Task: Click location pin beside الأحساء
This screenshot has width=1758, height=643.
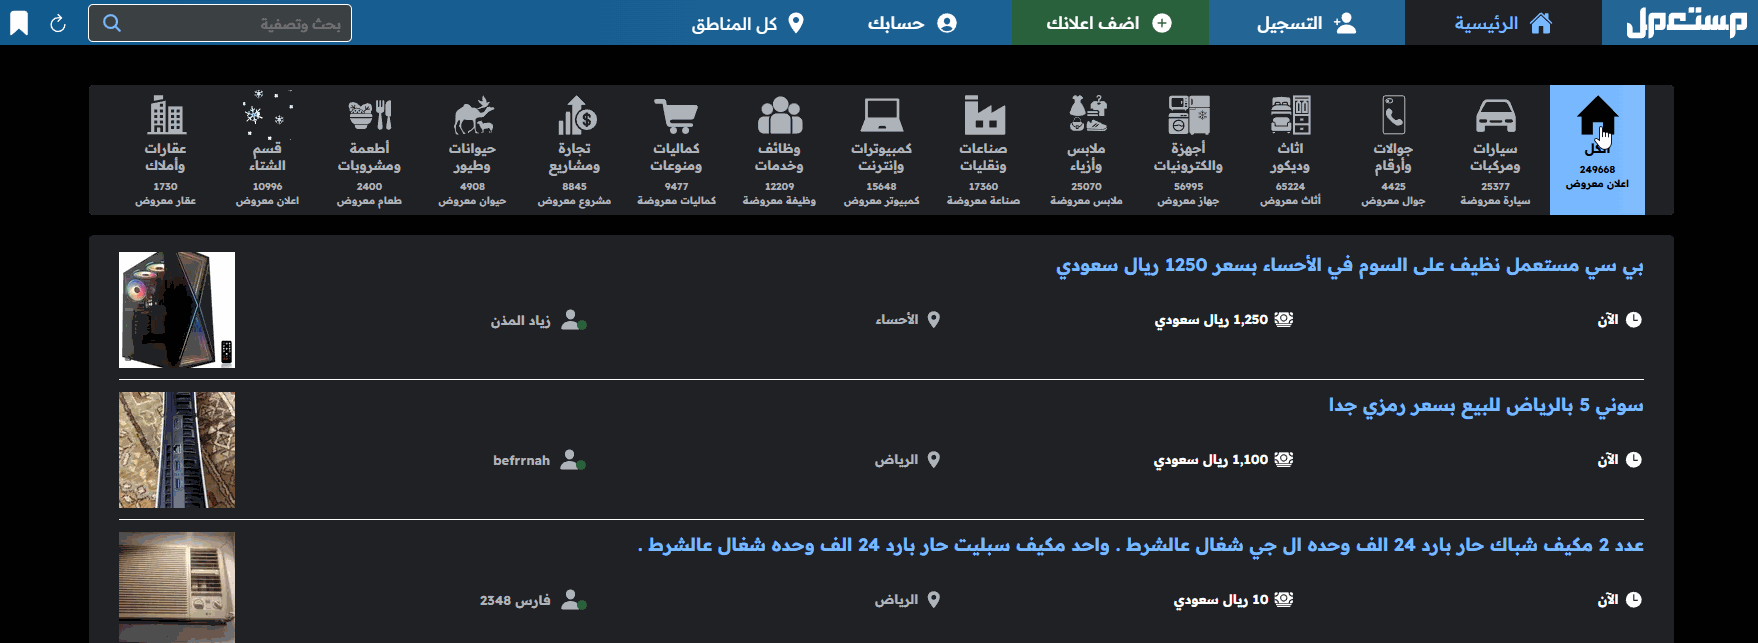Action: 934,320
